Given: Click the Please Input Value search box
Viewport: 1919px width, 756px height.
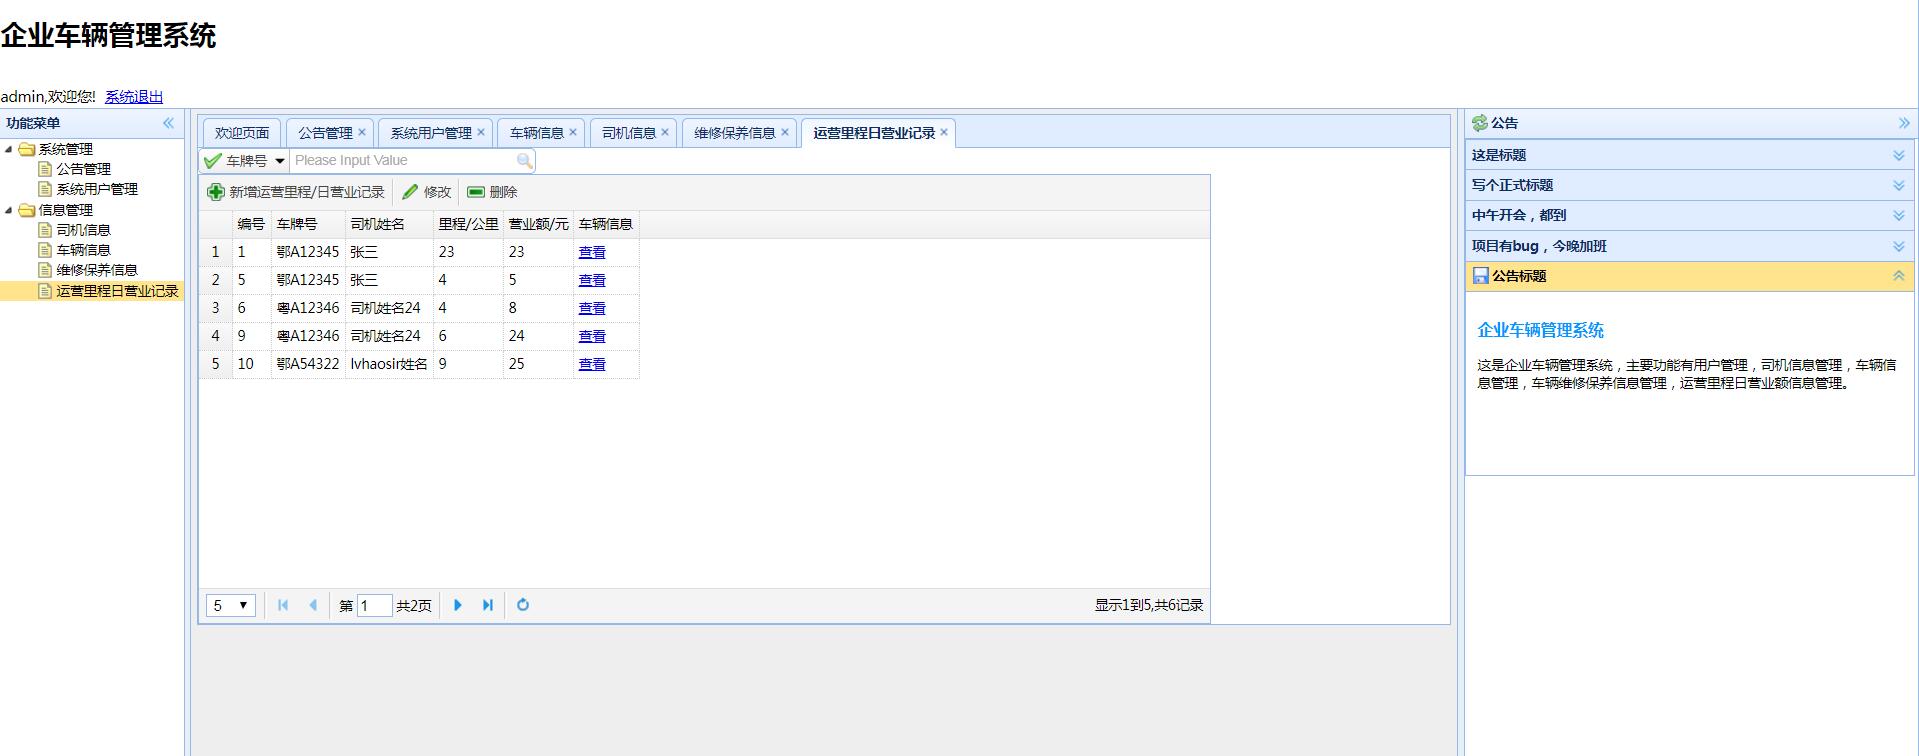Looking at the screenshot, I should 403,160.
